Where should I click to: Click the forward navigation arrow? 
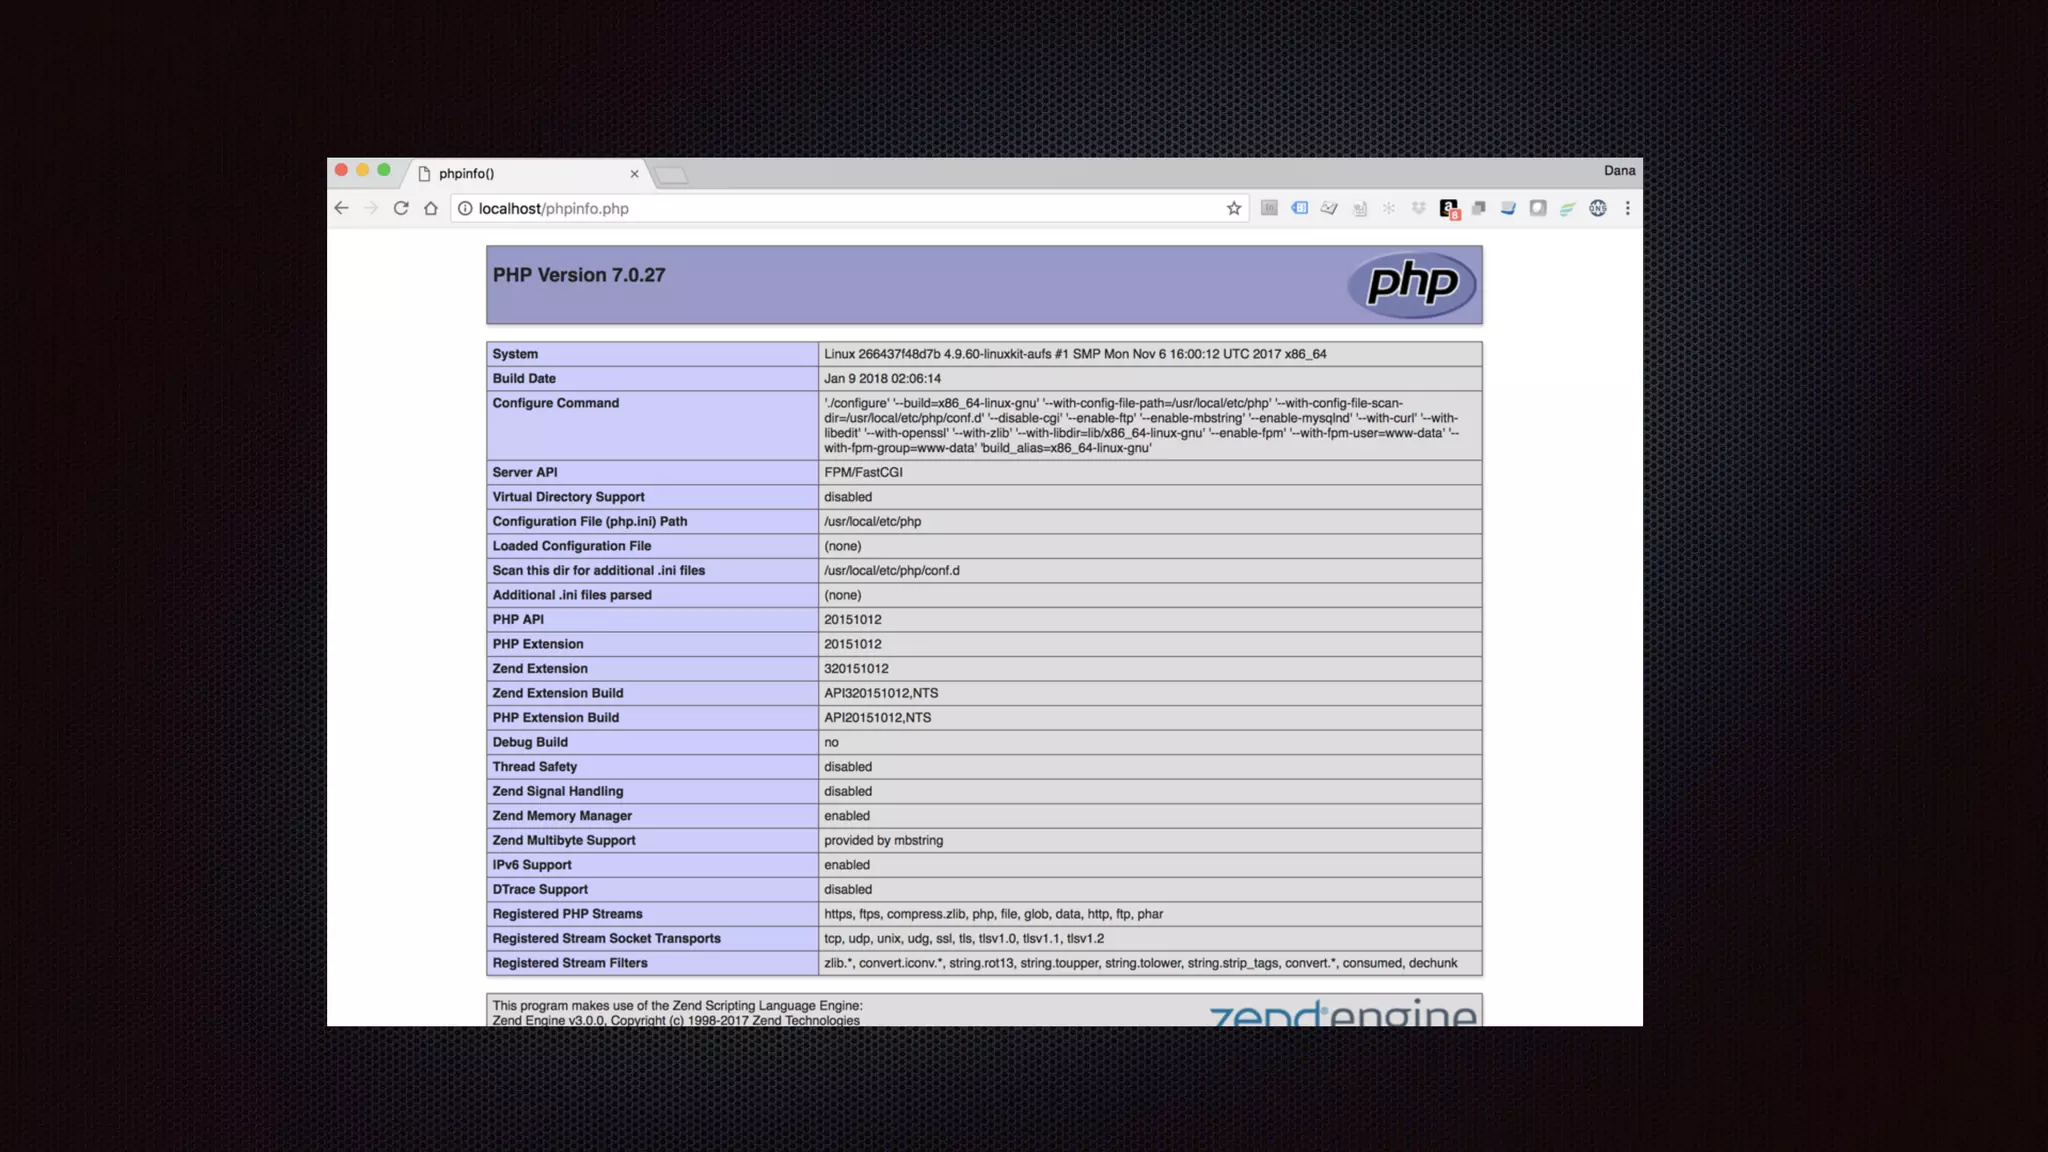click(371, 208)
